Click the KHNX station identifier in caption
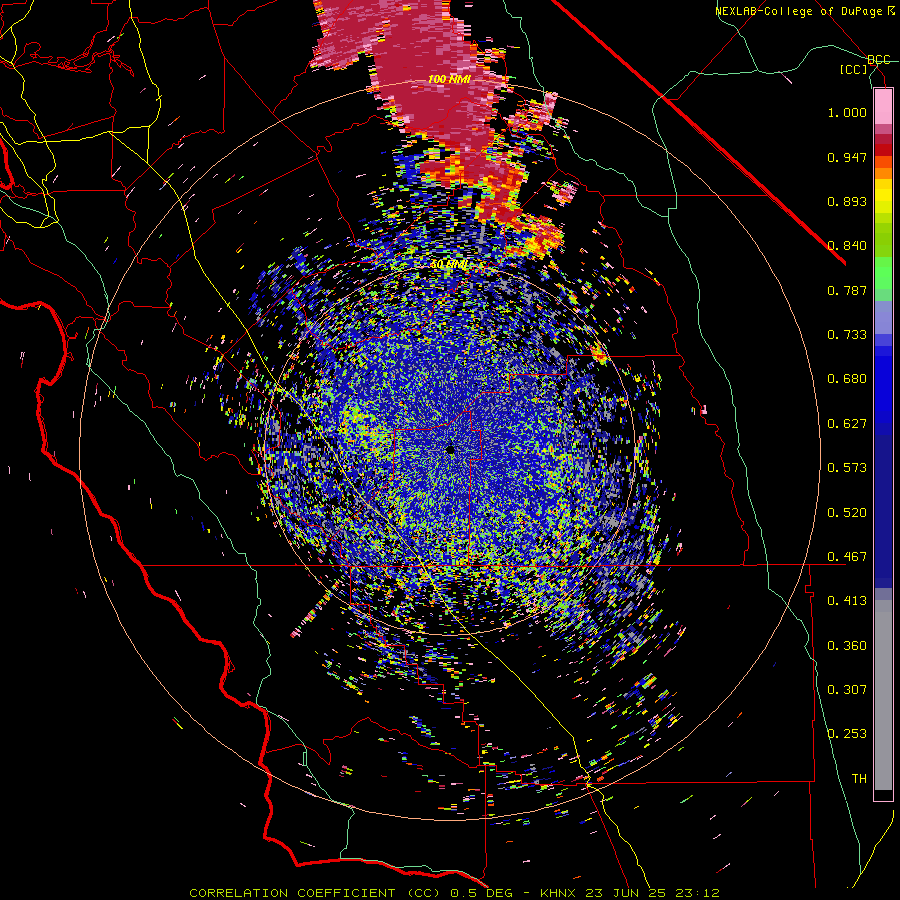This screenshot has width=900, height=900. click(558, 893)
